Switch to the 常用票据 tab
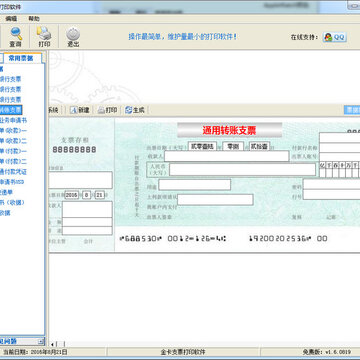The width and height of the screenshot is (360, 360). [x=23, y=58]
